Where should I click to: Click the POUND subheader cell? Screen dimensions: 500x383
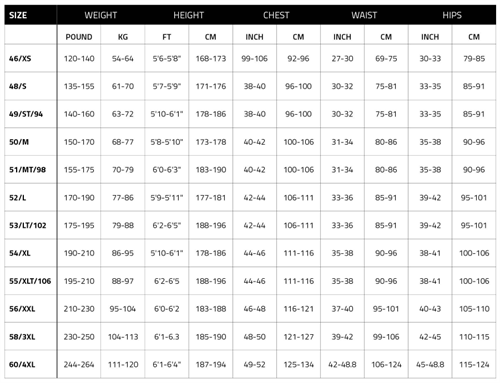pos(79,37)
